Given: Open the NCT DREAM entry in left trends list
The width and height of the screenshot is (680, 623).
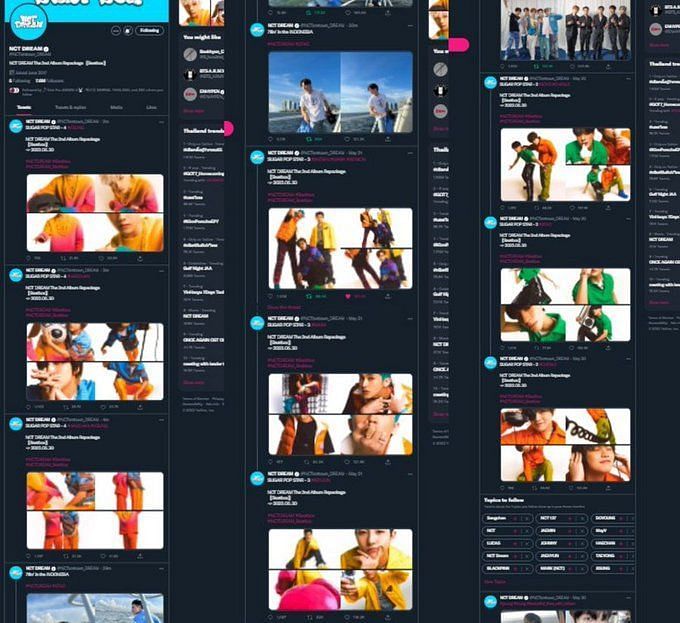Looking at the screenshot, I should pyautogui.click(x=196, y=316).
